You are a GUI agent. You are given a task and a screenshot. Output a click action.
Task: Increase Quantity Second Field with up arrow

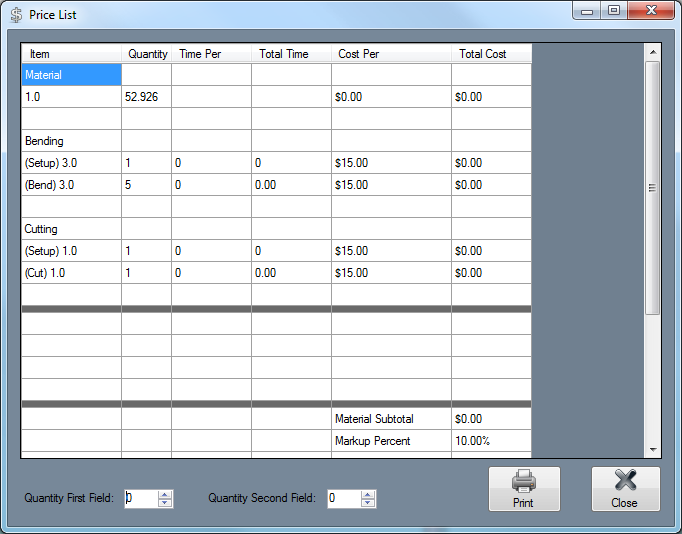tap(368, 495)
